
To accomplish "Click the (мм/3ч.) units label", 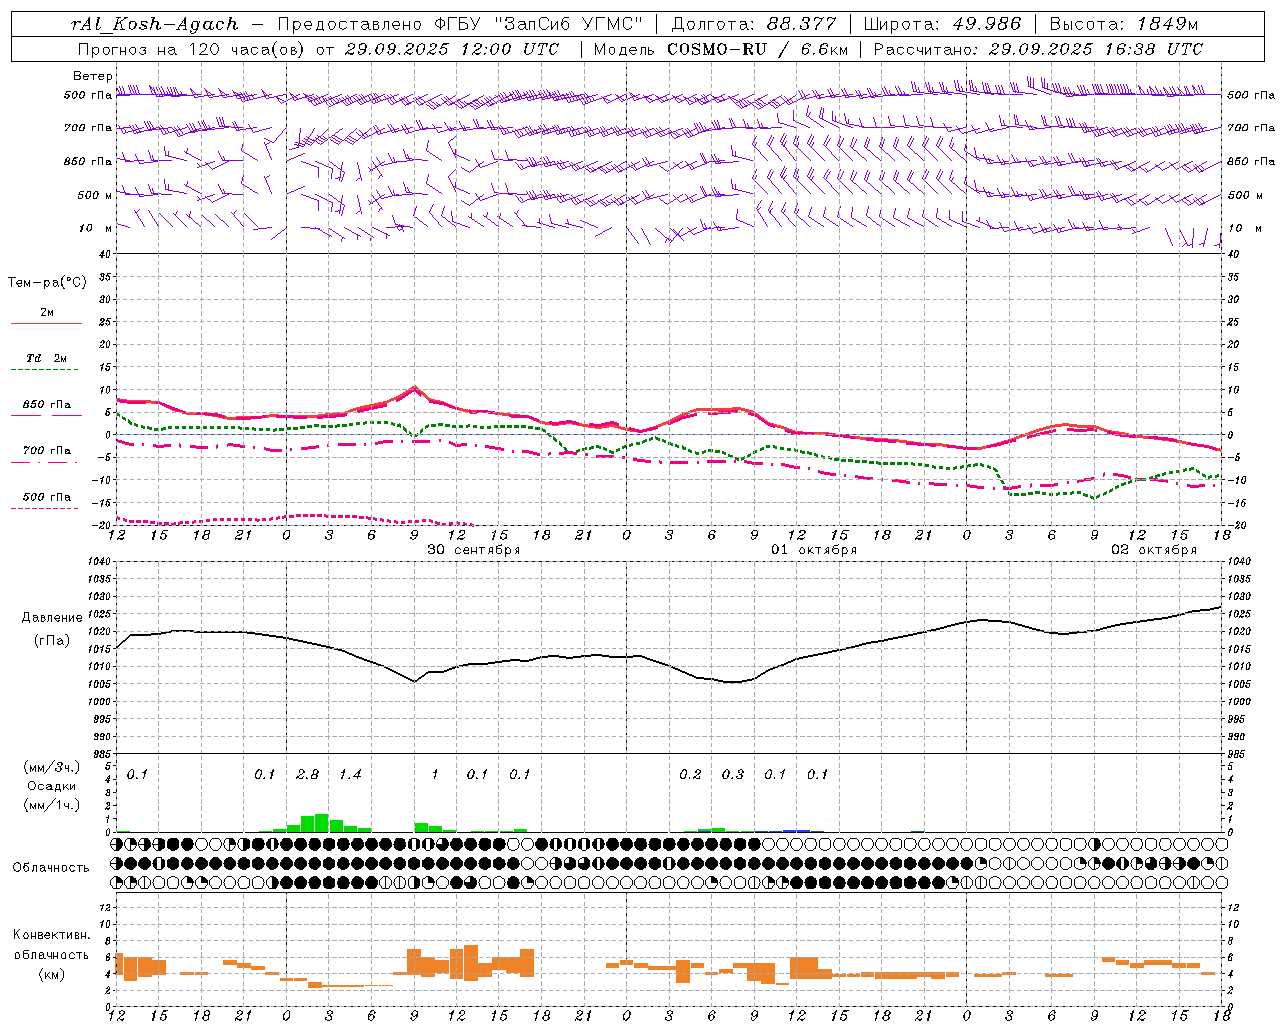I will point(51,767).
